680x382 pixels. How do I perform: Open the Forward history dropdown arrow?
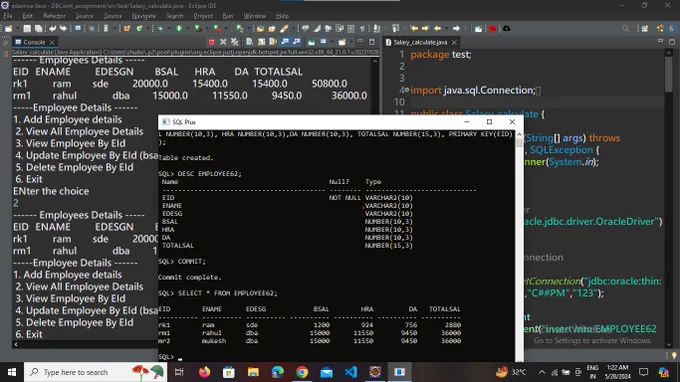pos(465,29)
